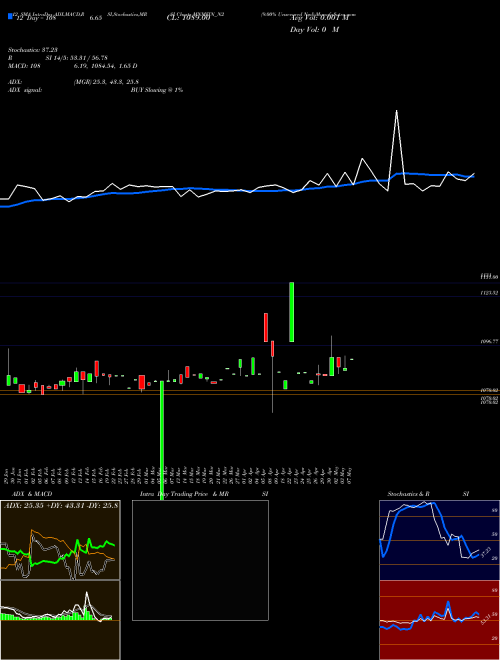Screen dimensions: 500x660
Task: Select the 'Stochastics: 37.23' reading
Action: click(33, 50)
